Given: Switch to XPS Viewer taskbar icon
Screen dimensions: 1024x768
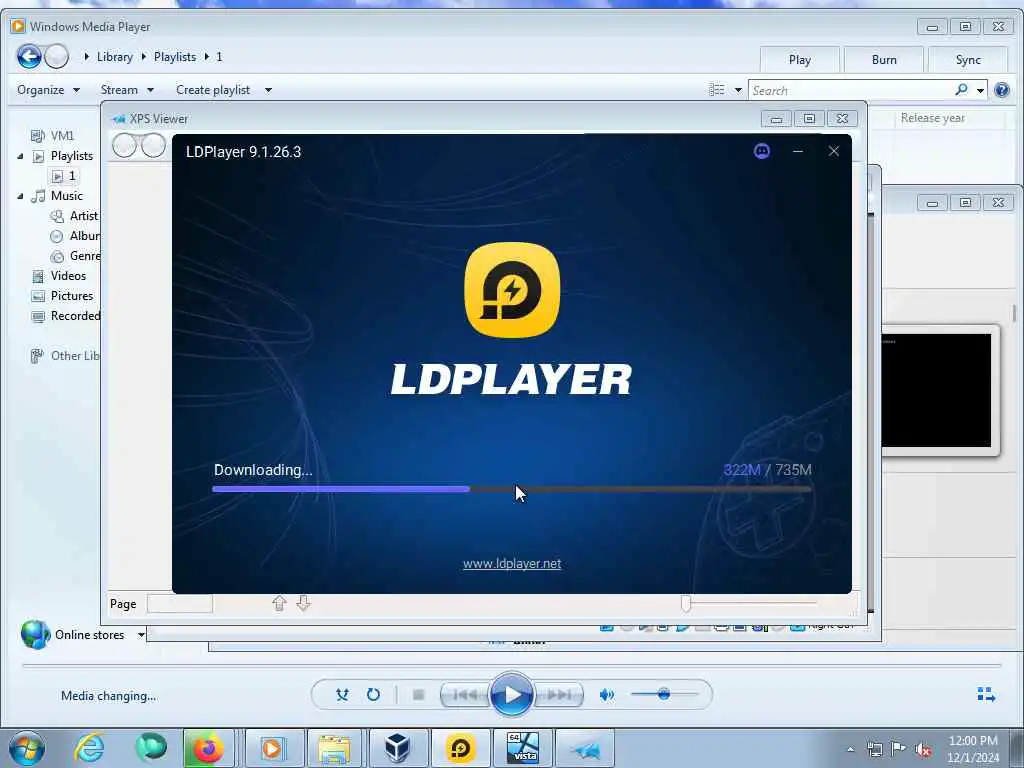Looking at the screenshot, I should (586, 748).
